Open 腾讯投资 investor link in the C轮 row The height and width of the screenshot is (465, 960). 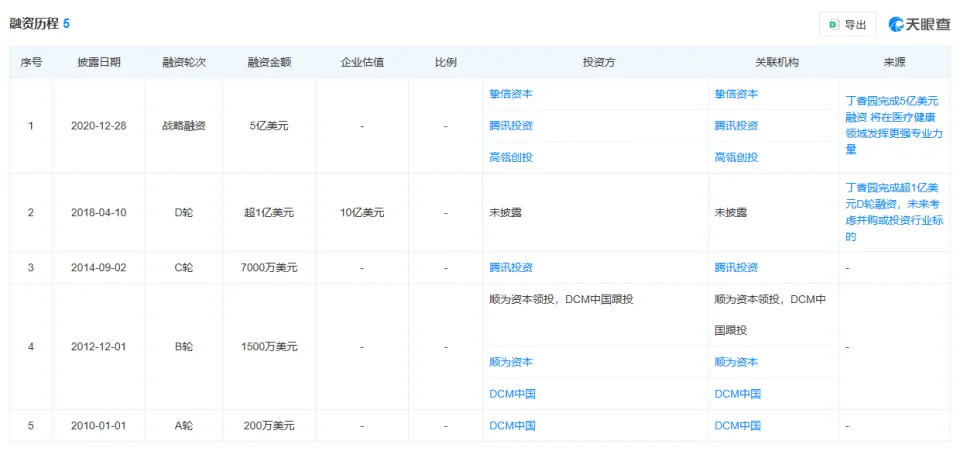[x=511, y=267]
